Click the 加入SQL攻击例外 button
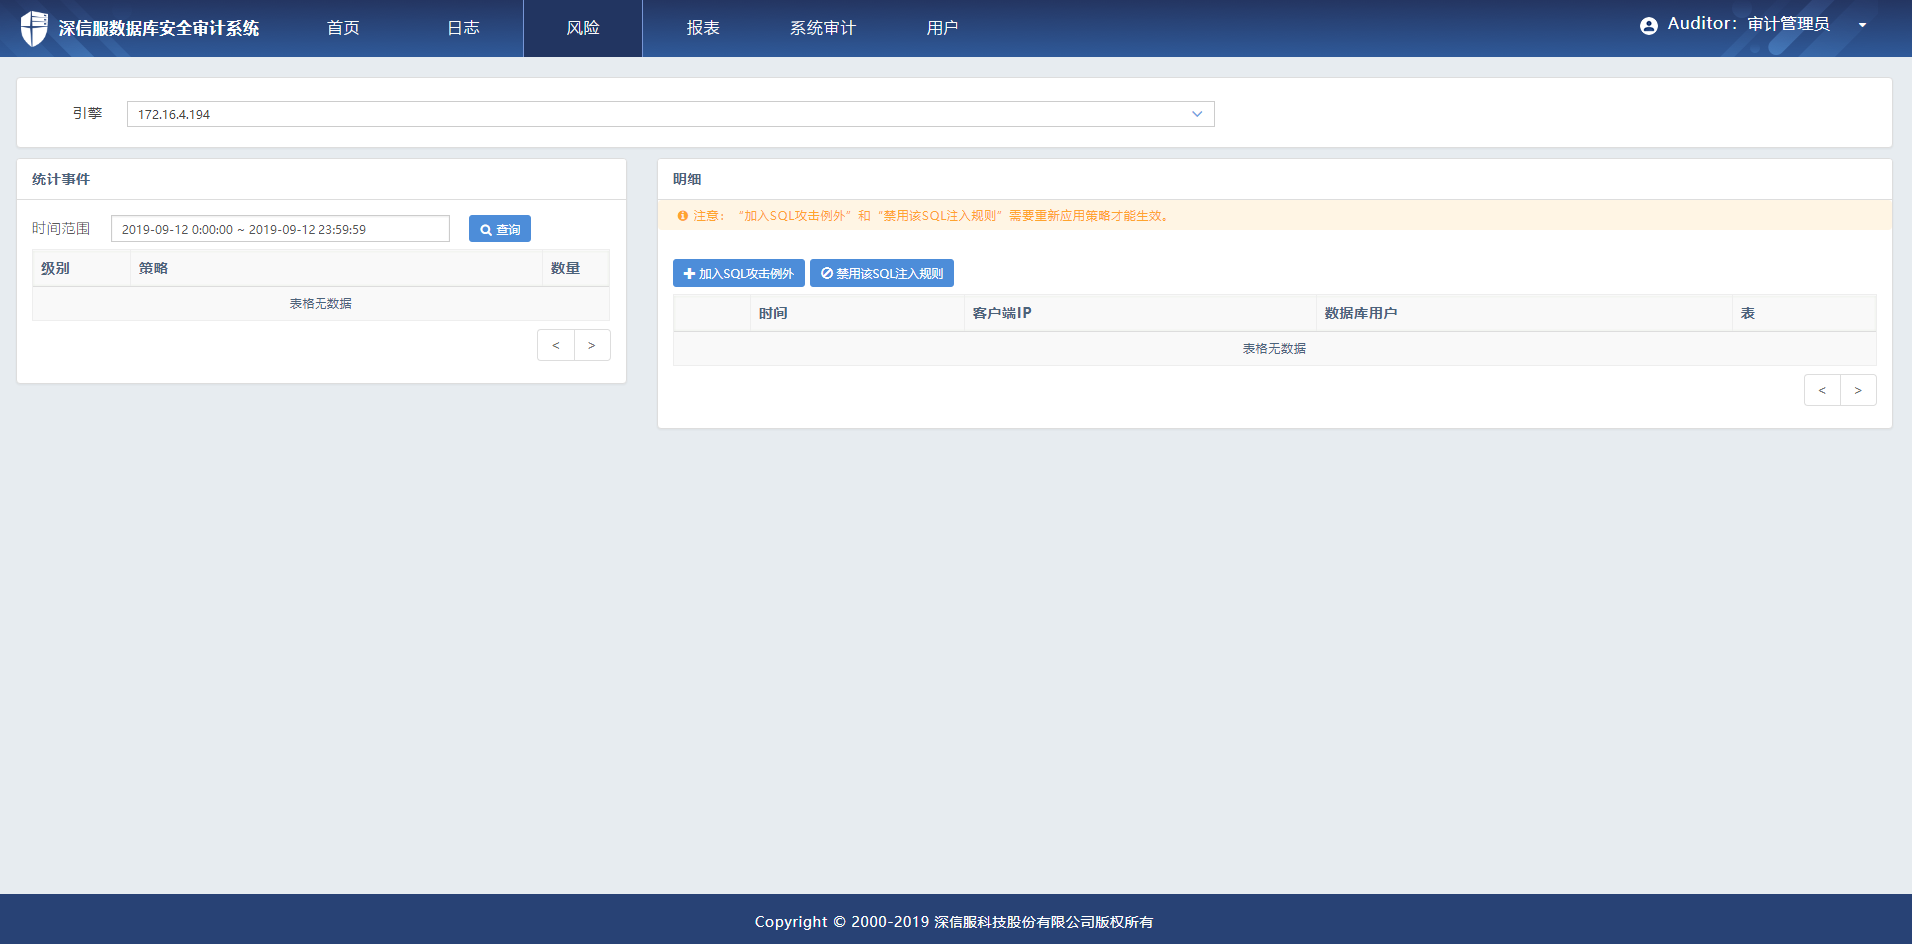This screenshot has height=946, width=1912. (738, 273)
